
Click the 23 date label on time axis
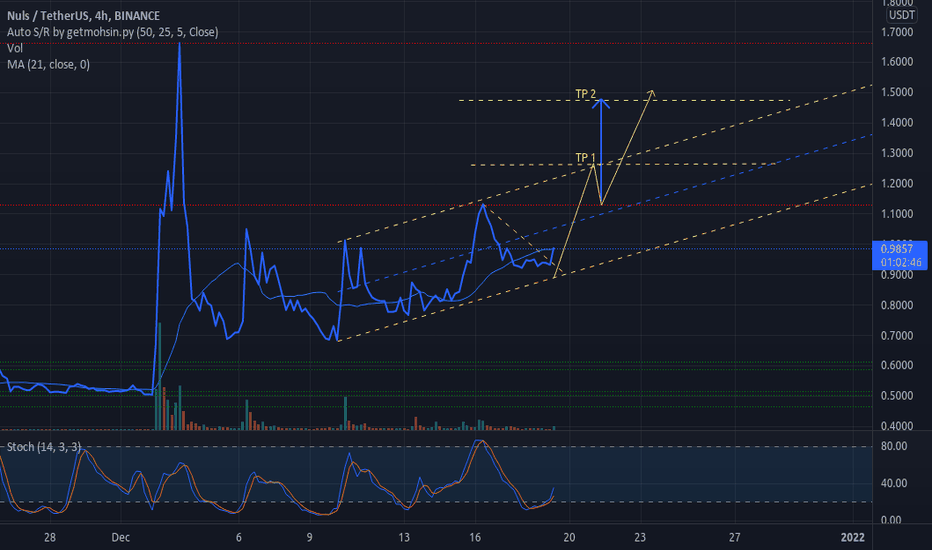[640, 538]
